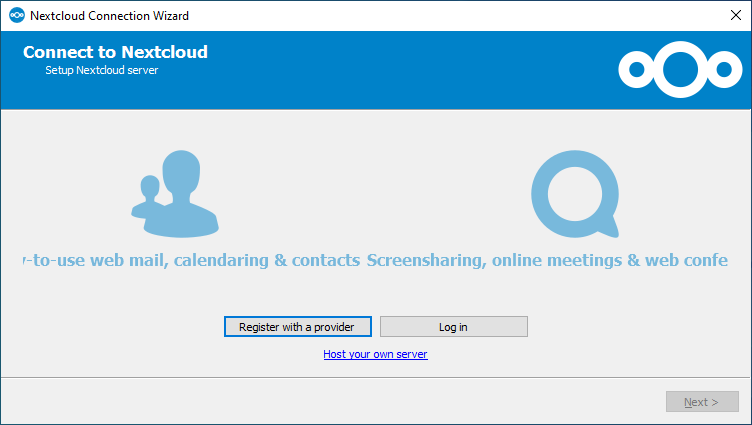Viewport: 752px width, 425px height.
Task: Select the web mail, calendaring & contacts caption
Action: [x=192, y=260]
